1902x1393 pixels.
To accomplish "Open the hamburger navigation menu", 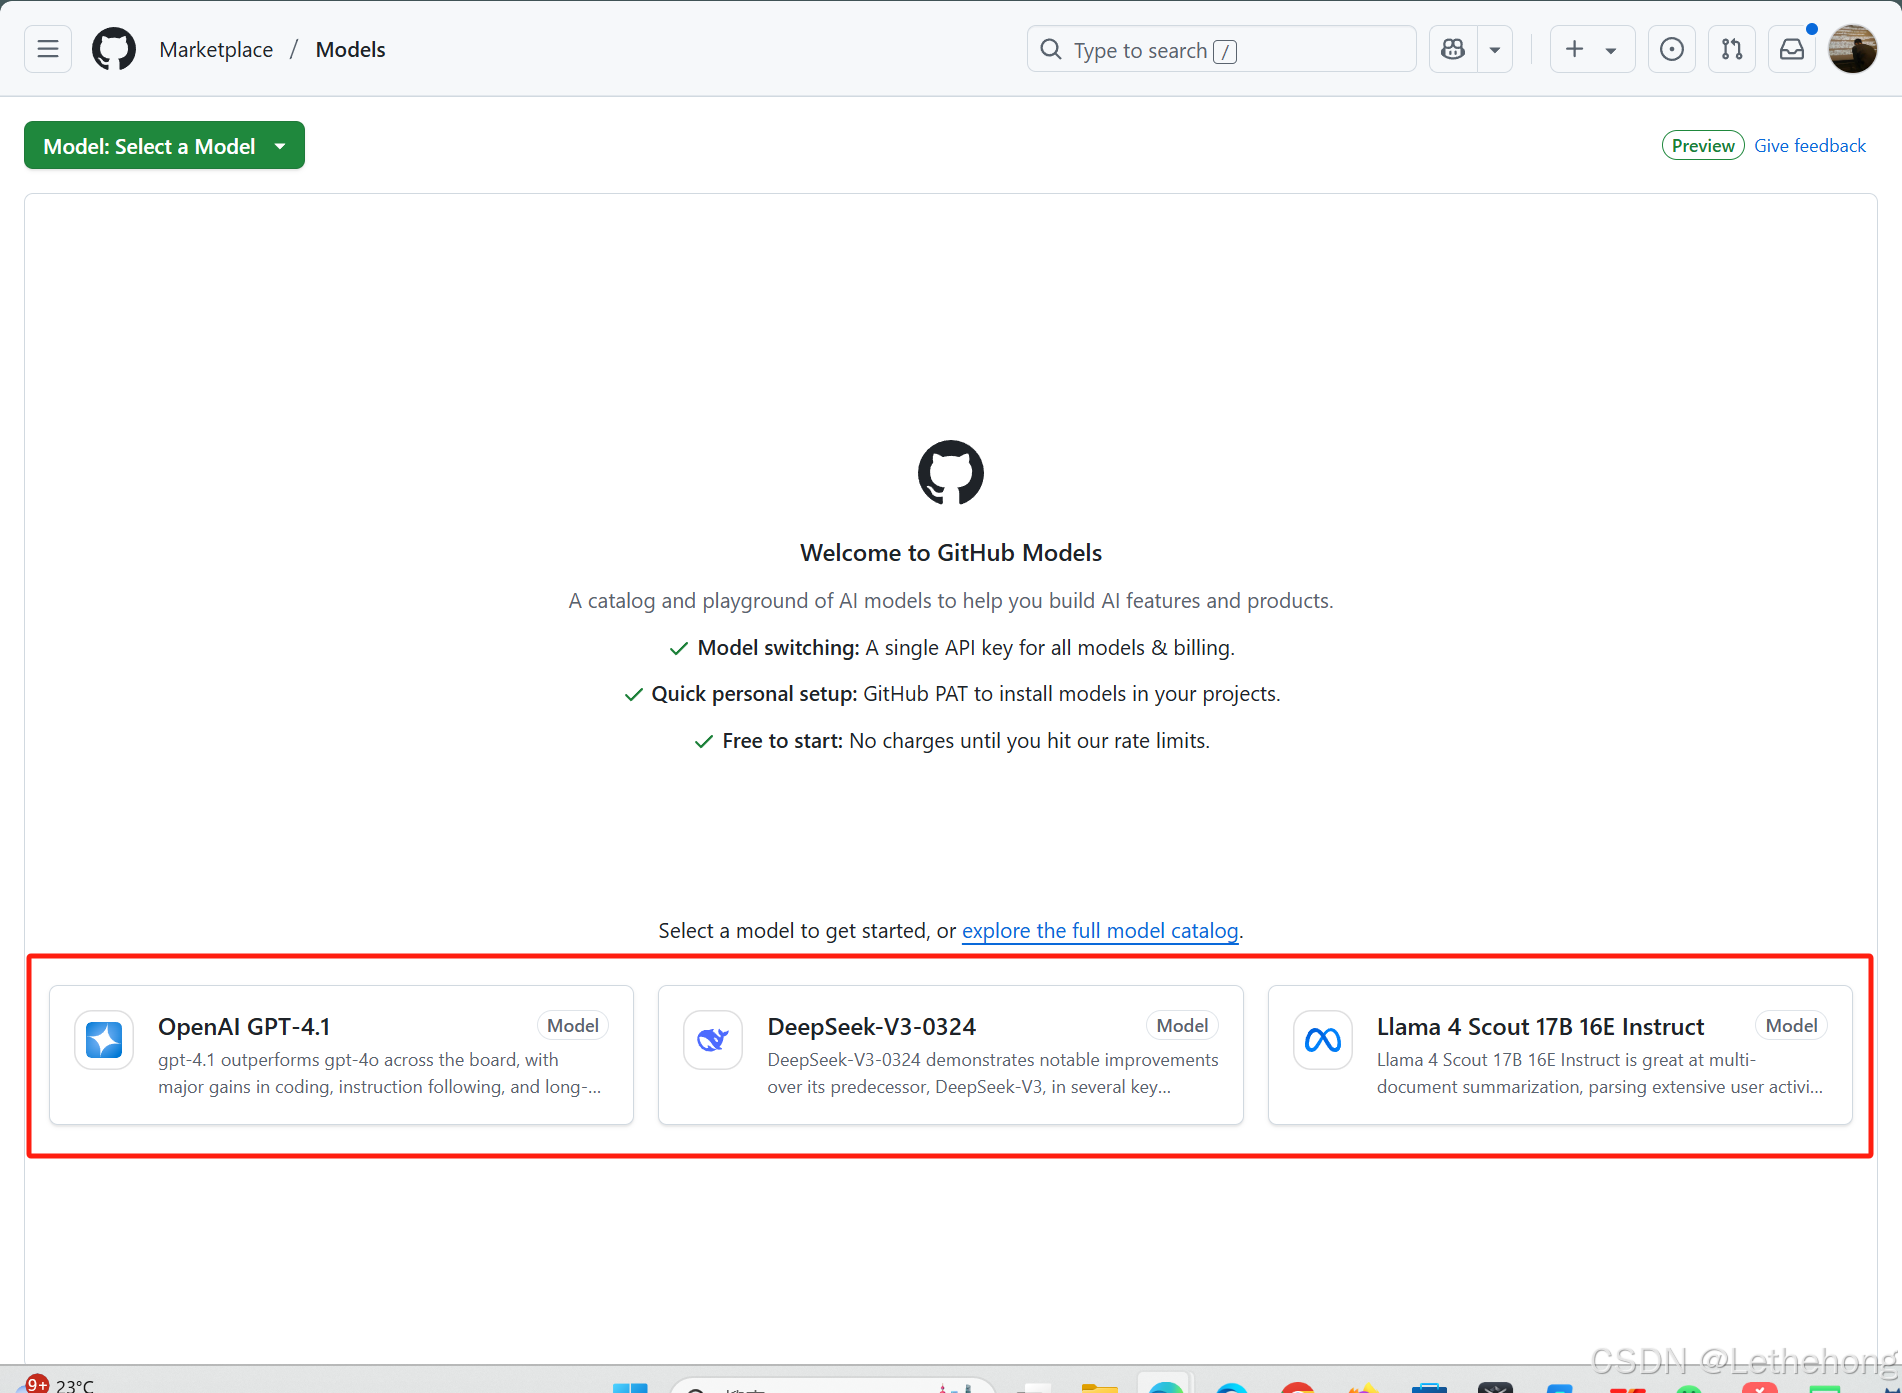I will click(x=48, y=49).
